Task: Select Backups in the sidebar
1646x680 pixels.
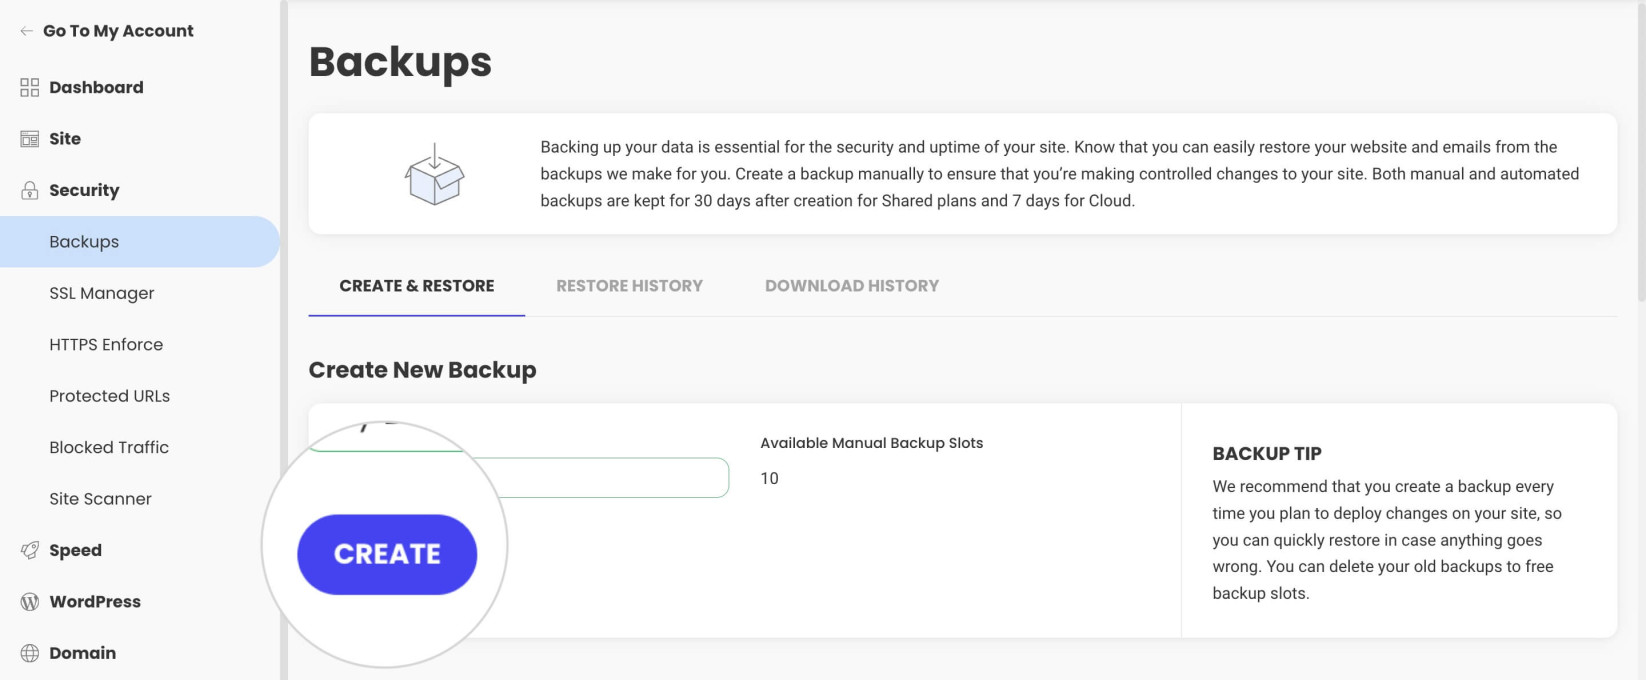Action: tap(139, 242)
